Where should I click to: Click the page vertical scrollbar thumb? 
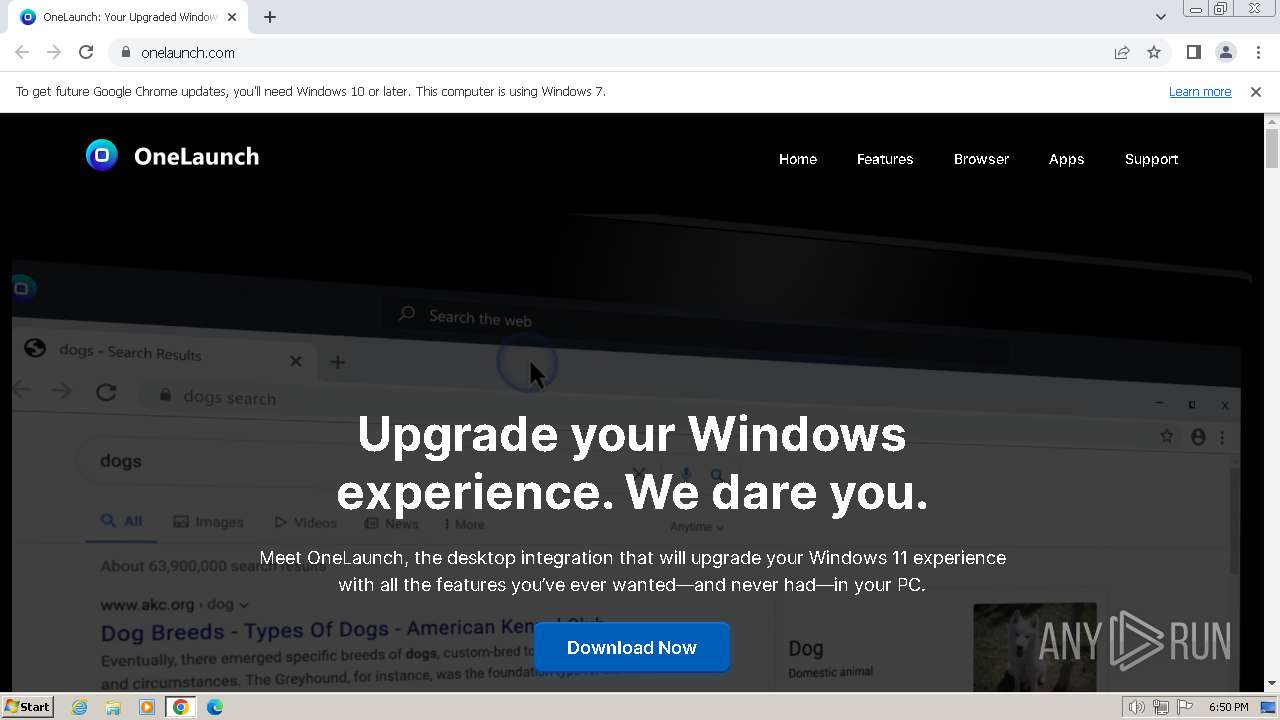[1272, 149]
